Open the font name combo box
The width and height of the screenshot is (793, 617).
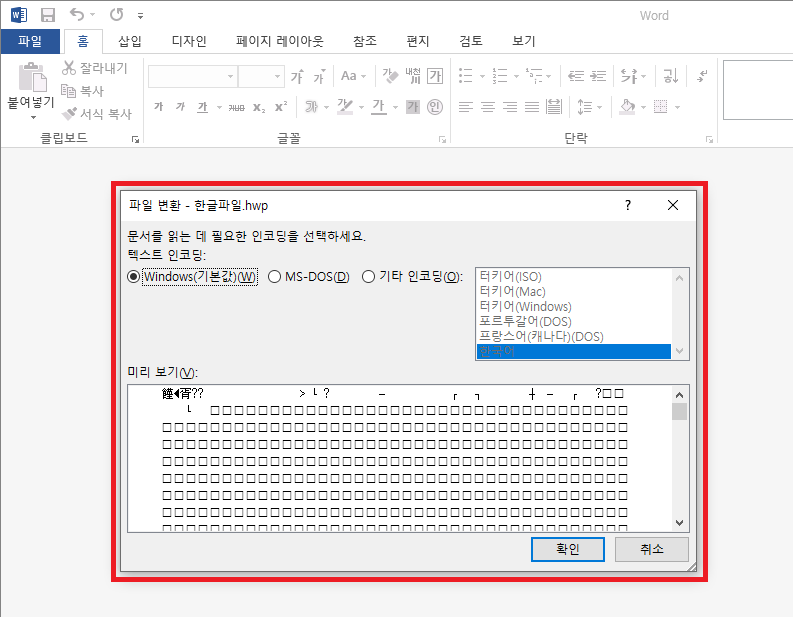click(192, 76)
